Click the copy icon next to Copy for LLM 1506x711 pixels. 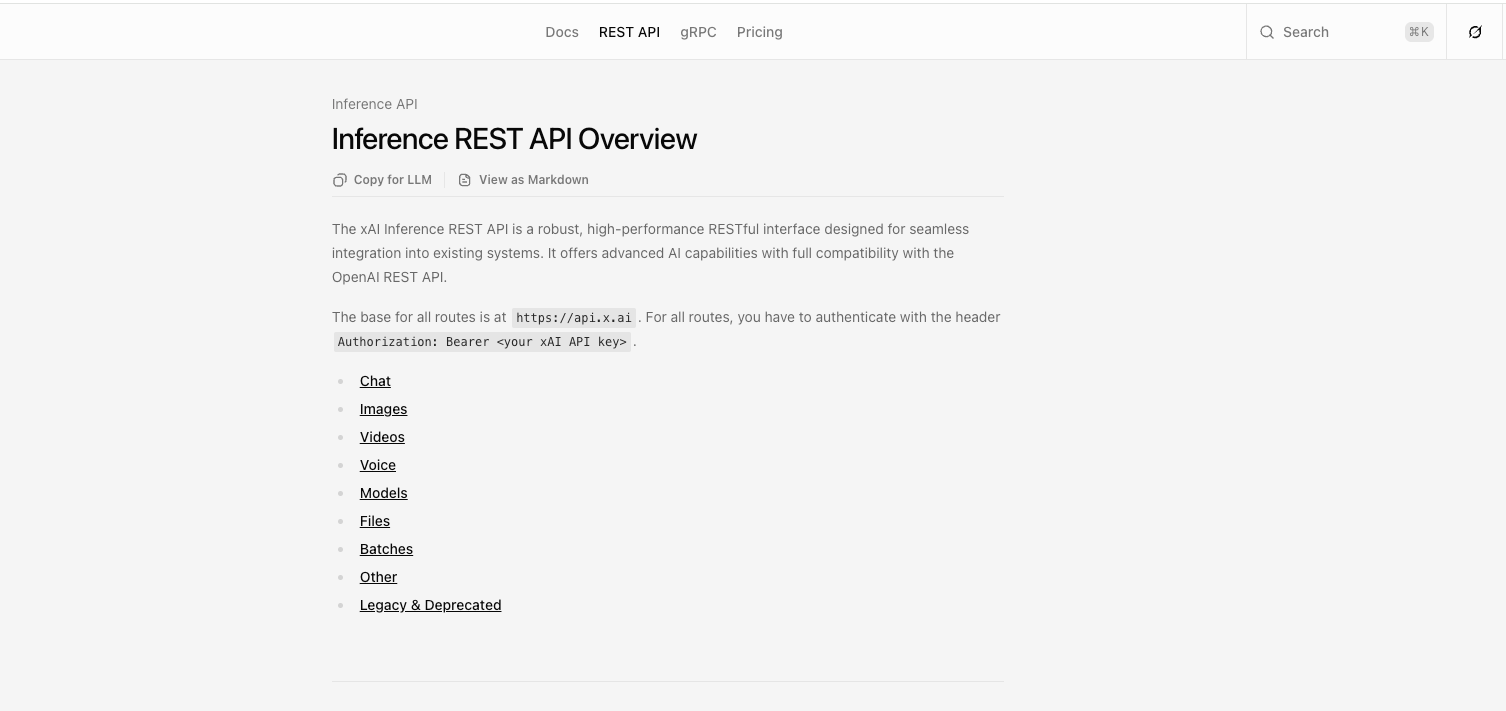(340, 180)
